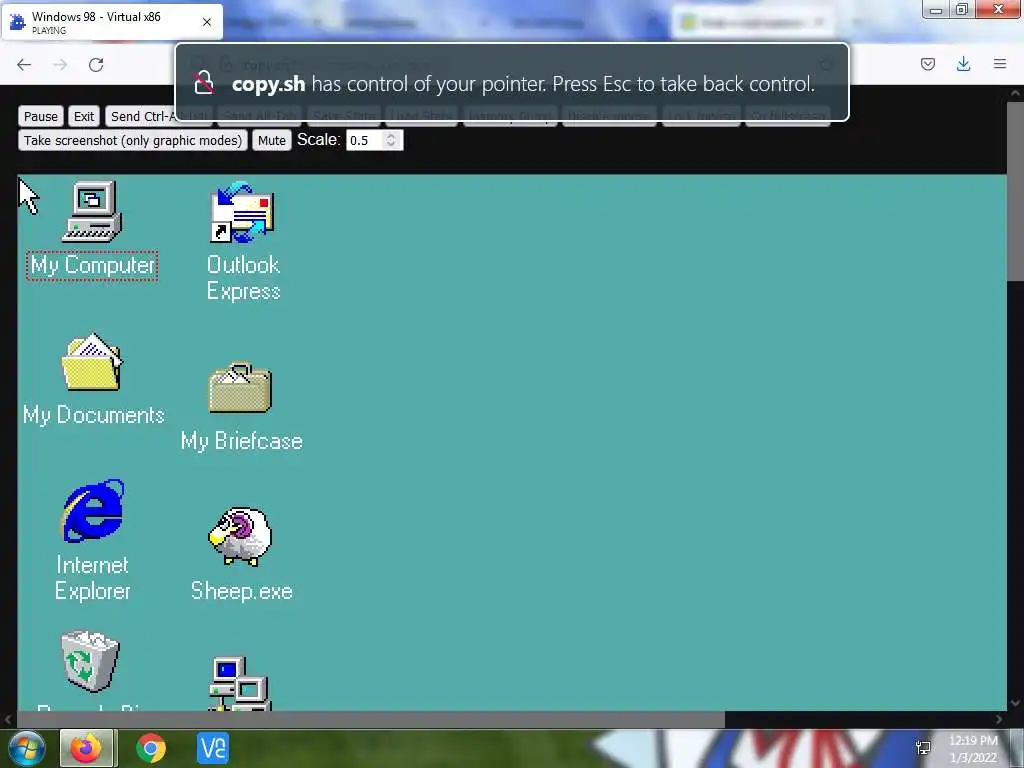The height and width of the screenshot is (768, 1024).
Task: Increase the Scale value with the up stepper
Action: click(x=391, y=136)
